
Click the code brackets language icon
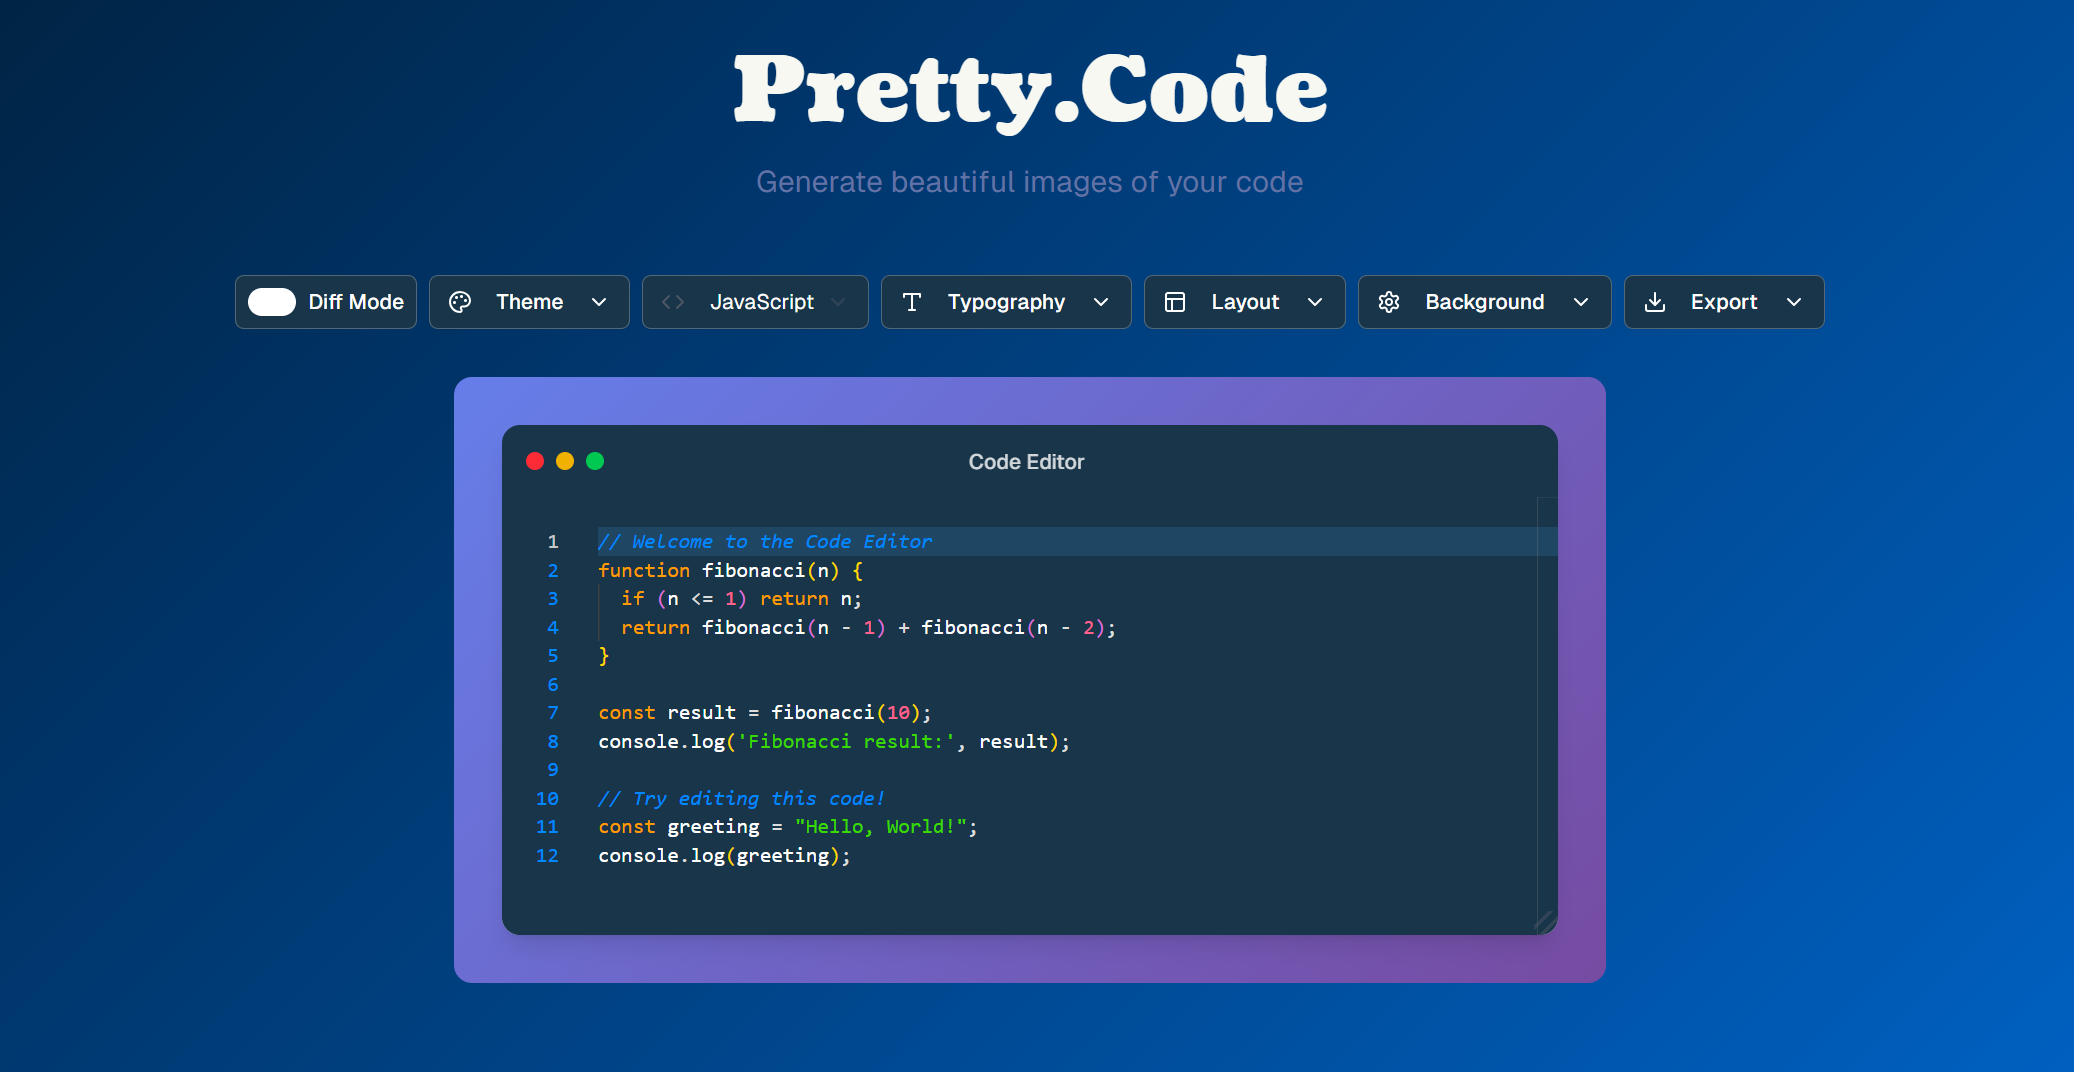[x=673, y=302]
